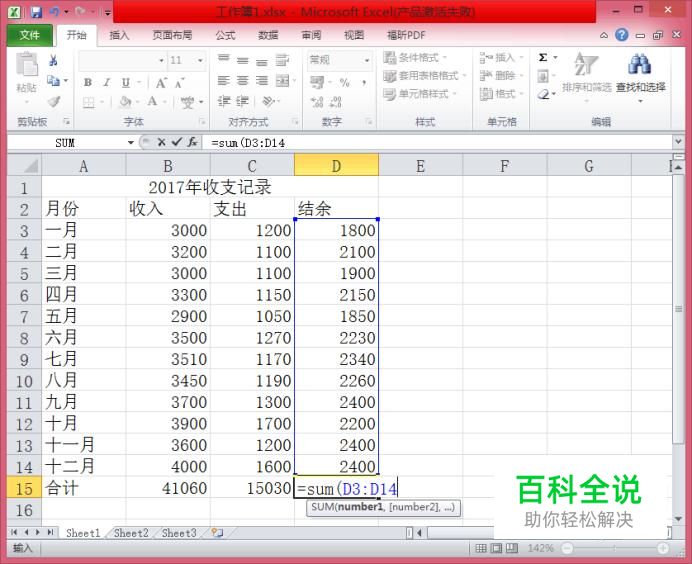This screenshot has width=692, height=564.
Task: Switch to the 公式 Formulas tab
Action: (225, 35)
